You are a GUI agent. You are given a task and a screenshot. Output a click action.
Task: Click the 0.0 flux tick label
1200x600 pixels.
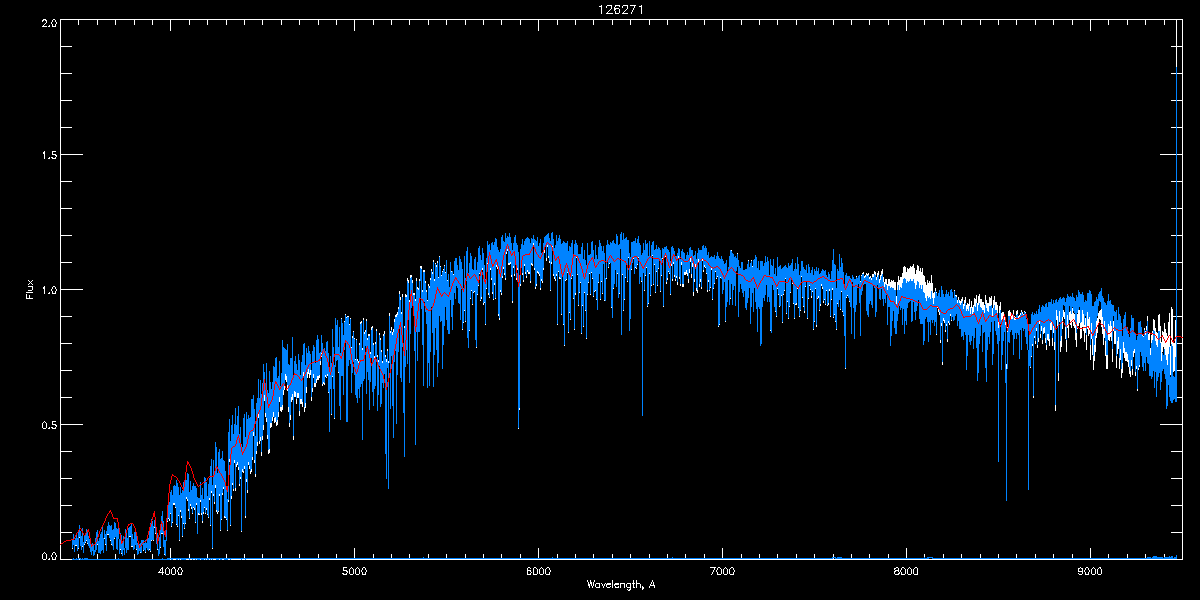point(48,554)
